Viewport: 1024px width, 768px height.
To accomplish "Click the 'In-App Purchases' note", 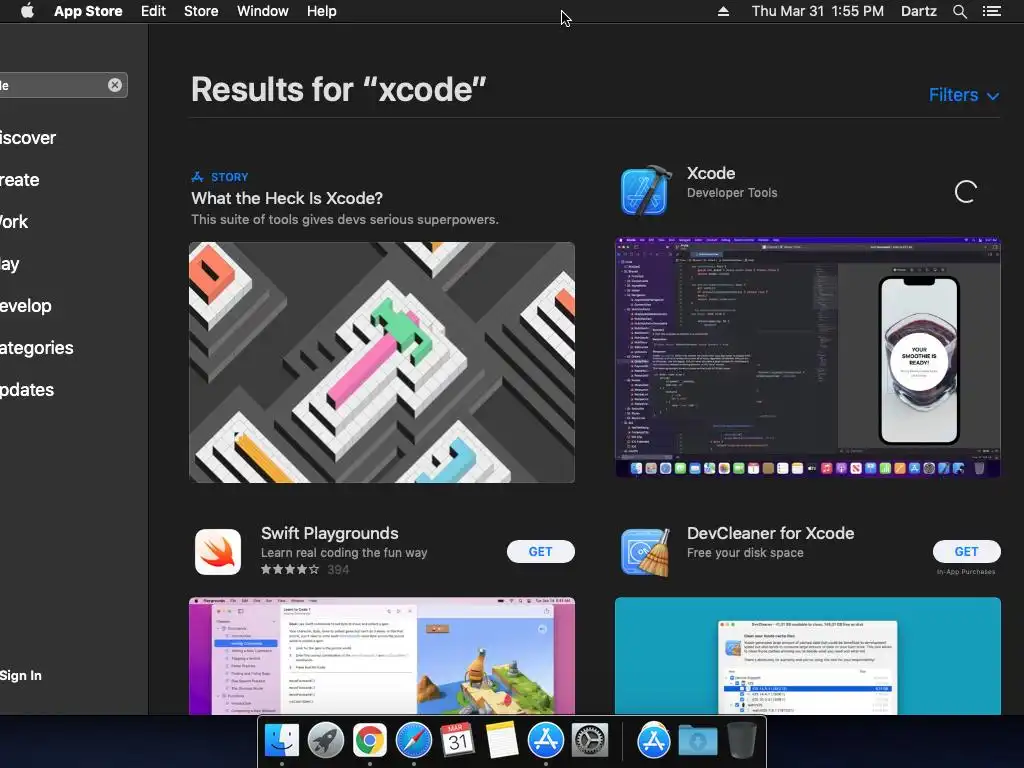I will click(x=966, y=572).
